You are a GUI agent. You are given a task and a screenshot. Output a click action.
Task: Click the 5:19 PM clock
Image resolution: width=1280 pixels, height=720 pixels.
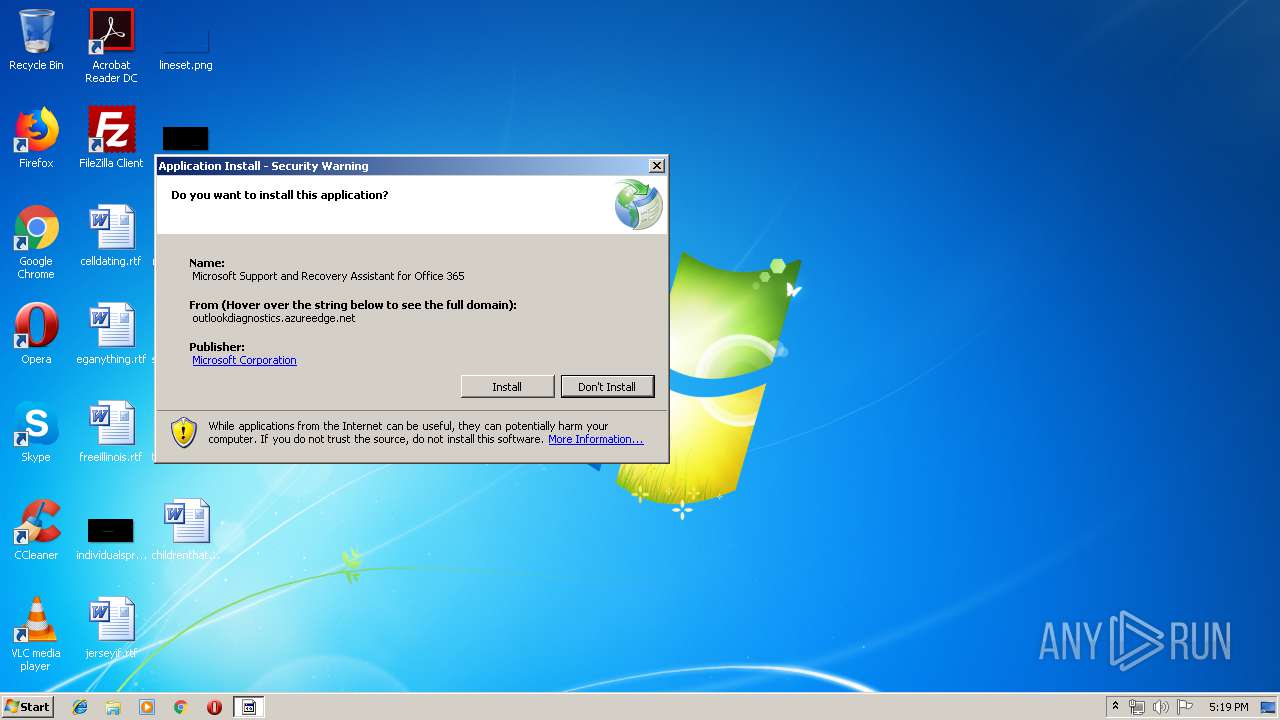pyautogui.click(x=1228, y=707)
